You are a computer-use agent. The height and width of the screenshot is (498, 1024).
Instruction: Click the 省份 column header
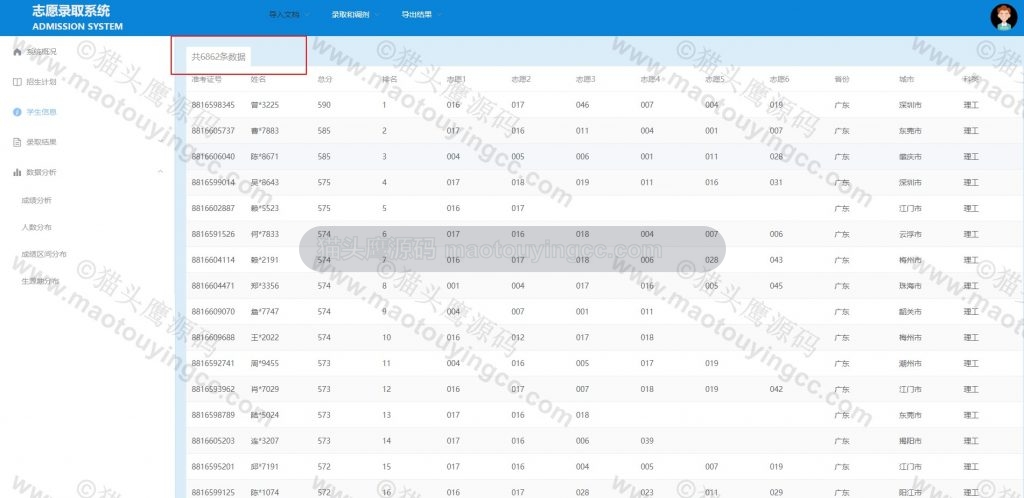tap(842, 79)
